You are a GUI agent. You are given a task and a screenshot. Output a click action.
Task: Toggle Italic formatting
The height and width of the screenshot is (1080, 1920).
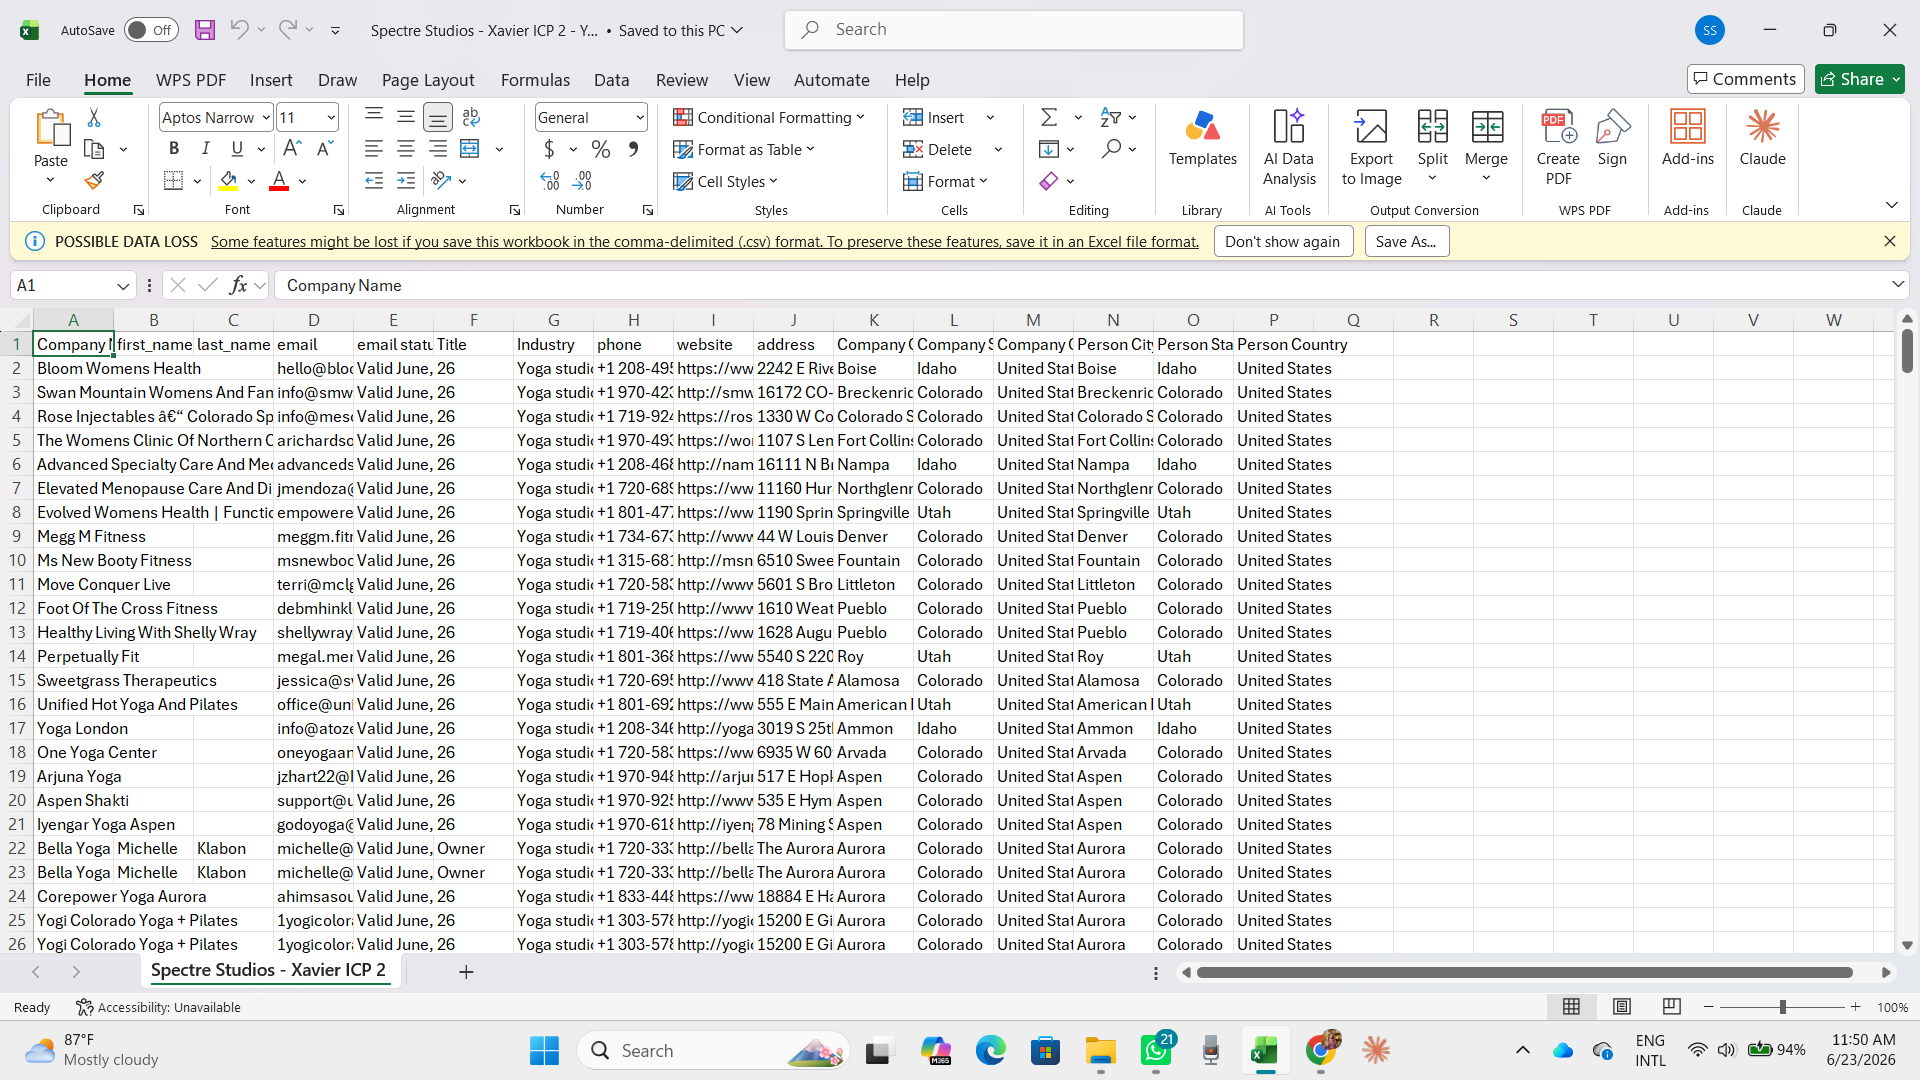point(206,149)
